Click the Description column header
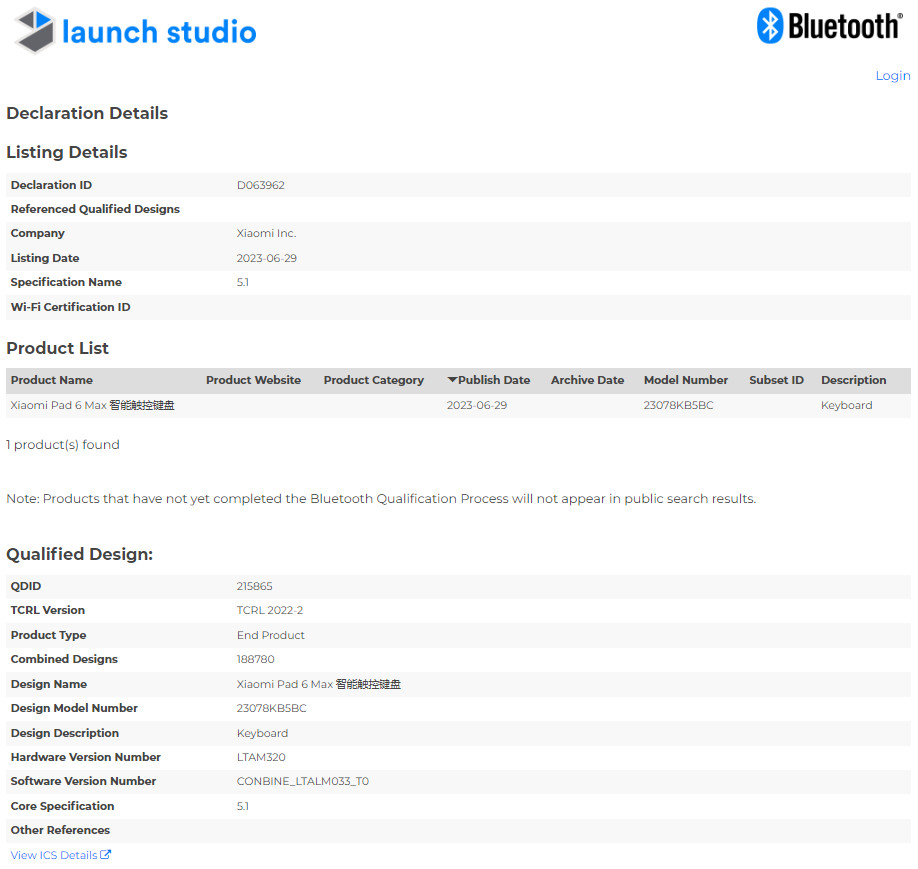 (853, 380)
